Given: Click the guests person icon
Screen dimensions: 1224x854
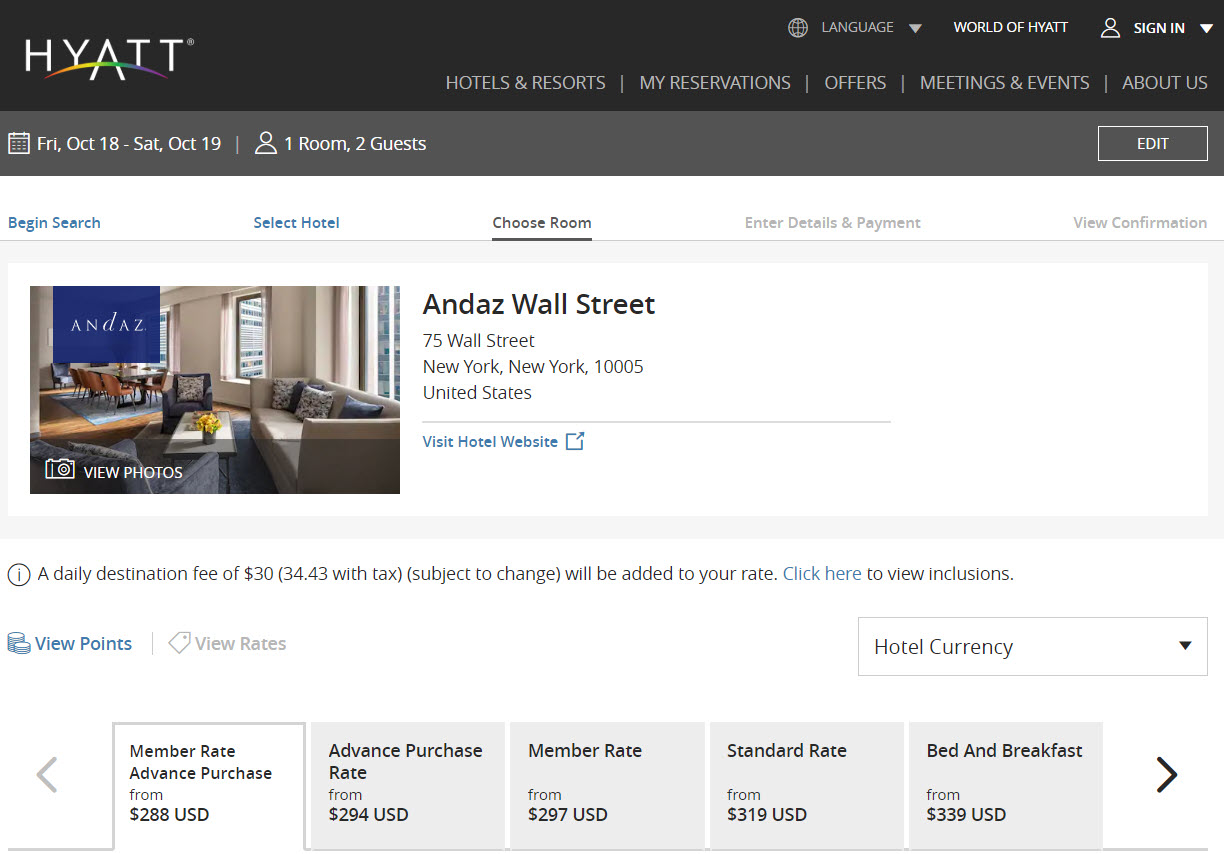Looking at the screenshot, I should point(266,143).
